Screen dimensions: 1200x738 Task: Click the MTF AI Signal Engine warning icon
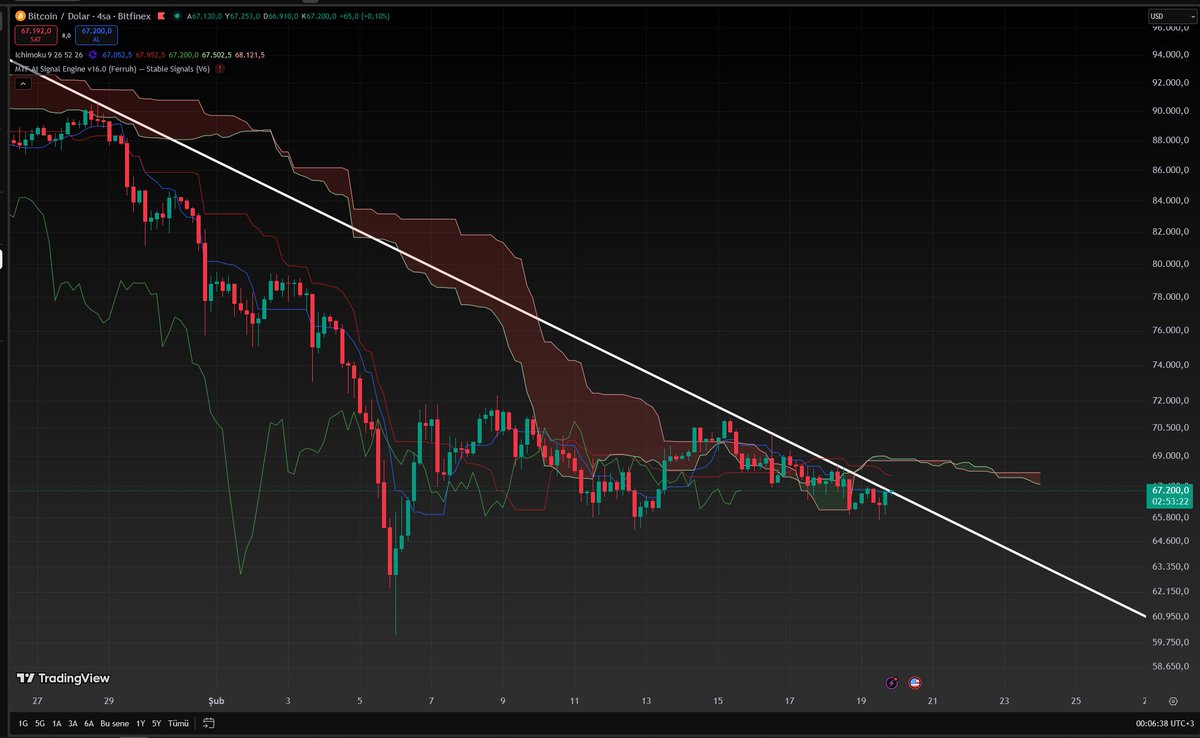[220, 69]
